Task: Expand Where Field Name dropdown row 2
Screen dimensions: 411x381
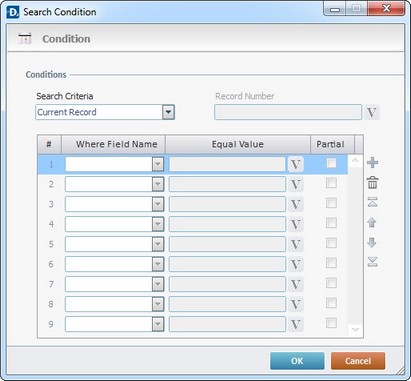Action: point(158,184)
